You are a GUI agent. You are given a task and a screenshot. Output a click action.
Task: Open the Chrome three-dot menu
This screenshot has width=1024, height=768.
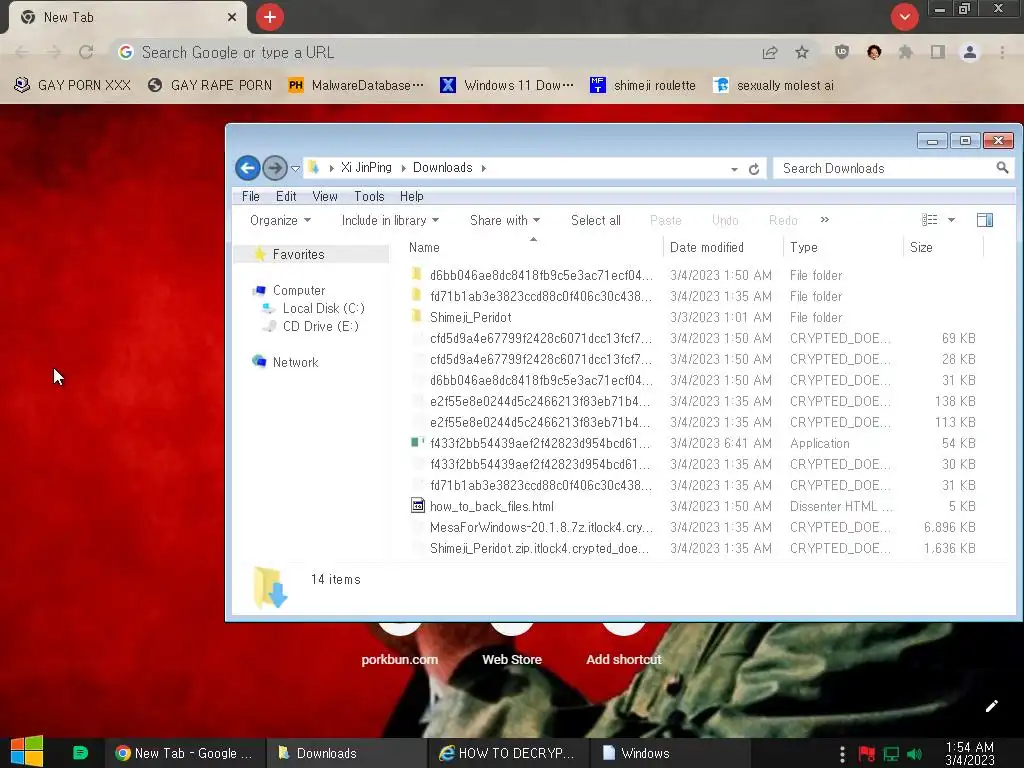click(1002, 52)
